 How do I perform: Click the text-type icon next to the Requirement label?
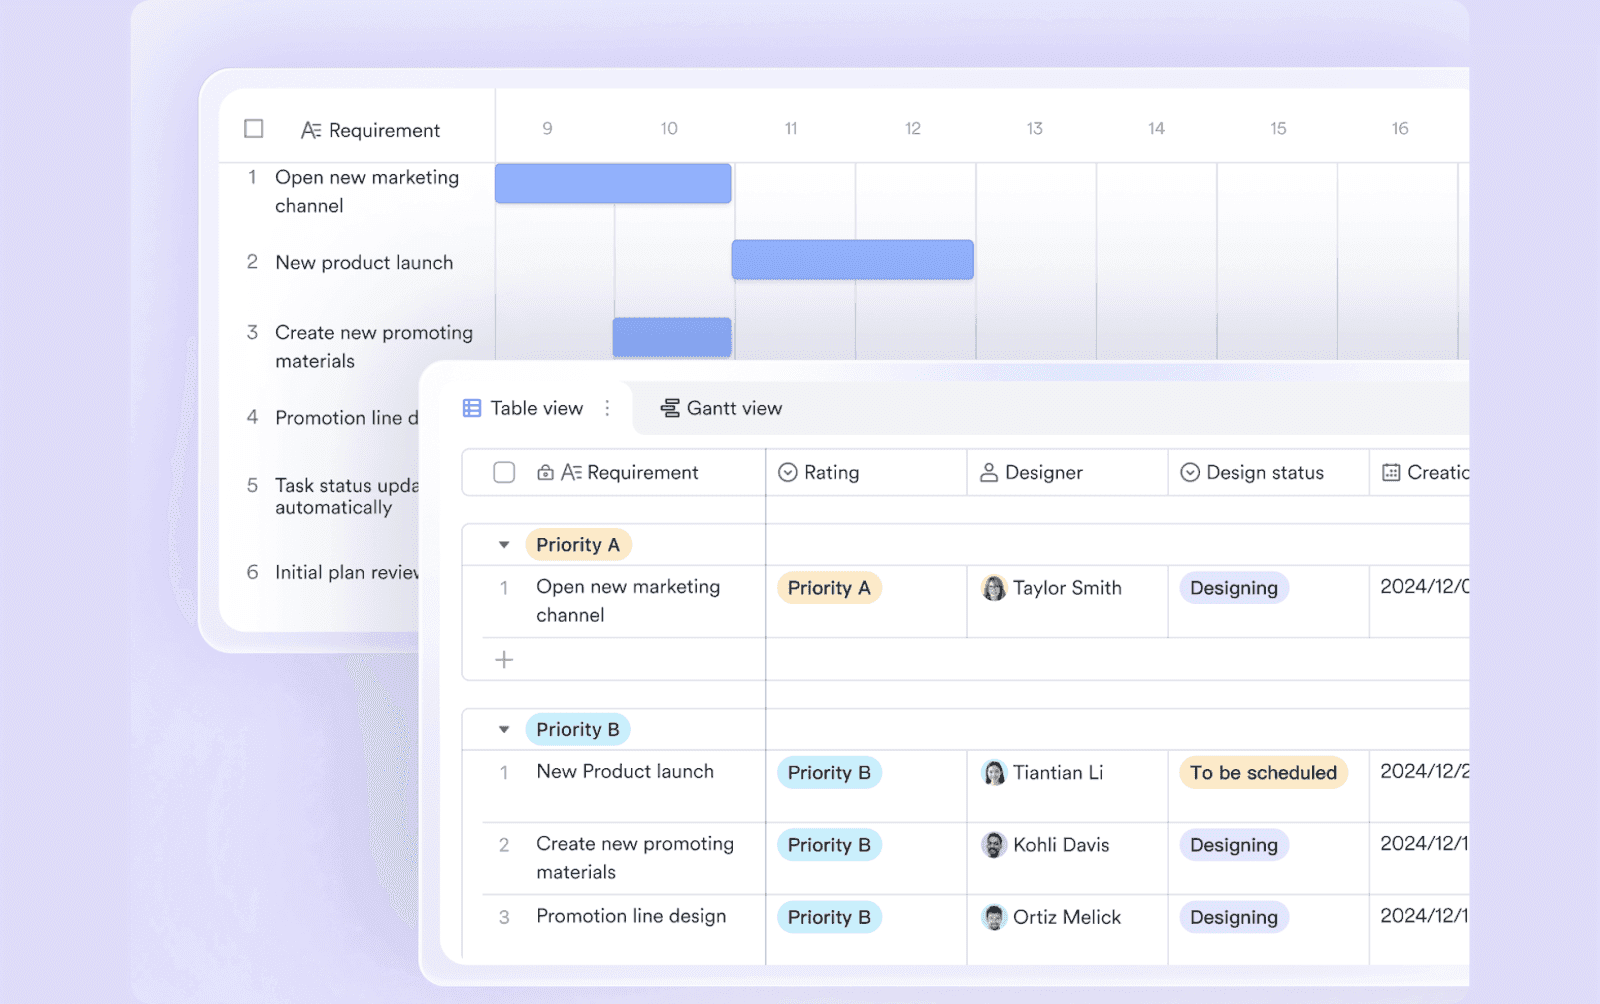(571, 472)
